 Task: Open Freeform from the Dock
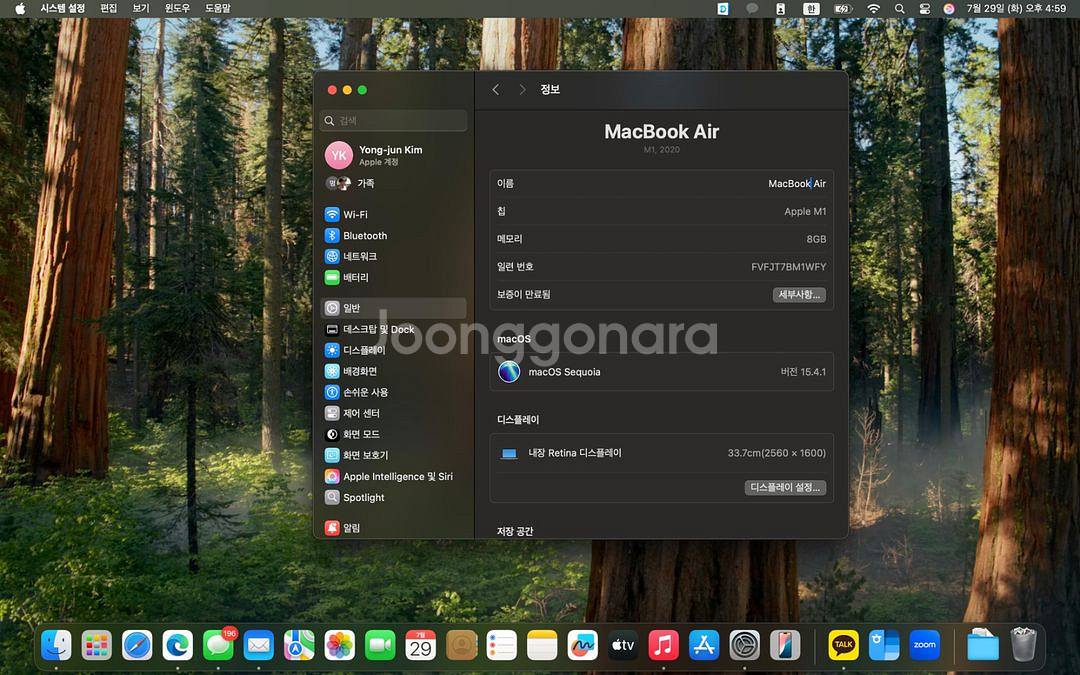tap(583, 645)
